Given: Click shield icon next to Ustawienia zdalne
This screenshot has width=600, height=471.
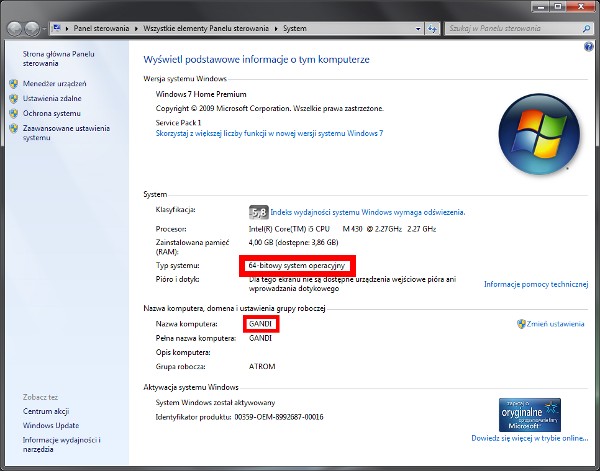Looking at the screenshot, I should pos(14,99).
